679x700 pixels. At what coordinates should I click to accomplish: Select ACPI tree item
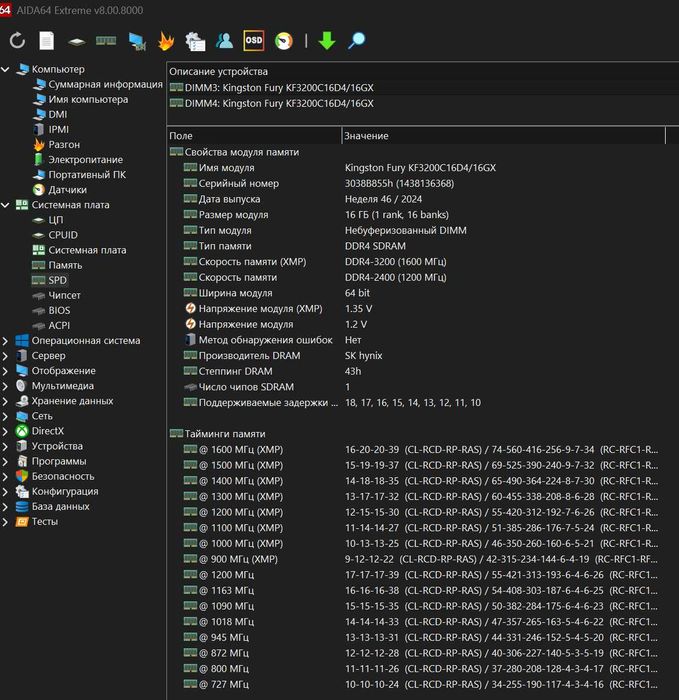point(51,325)
